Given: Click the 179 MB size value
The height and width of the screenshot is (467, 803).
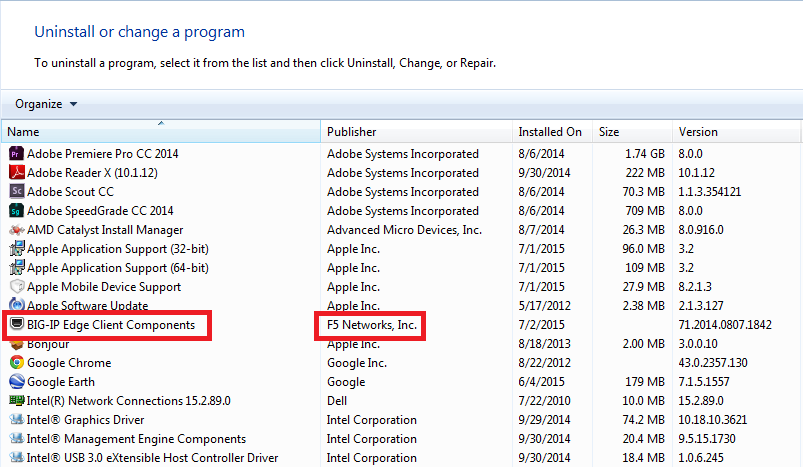Looking at the screenshot, I should tap(645, 382).
